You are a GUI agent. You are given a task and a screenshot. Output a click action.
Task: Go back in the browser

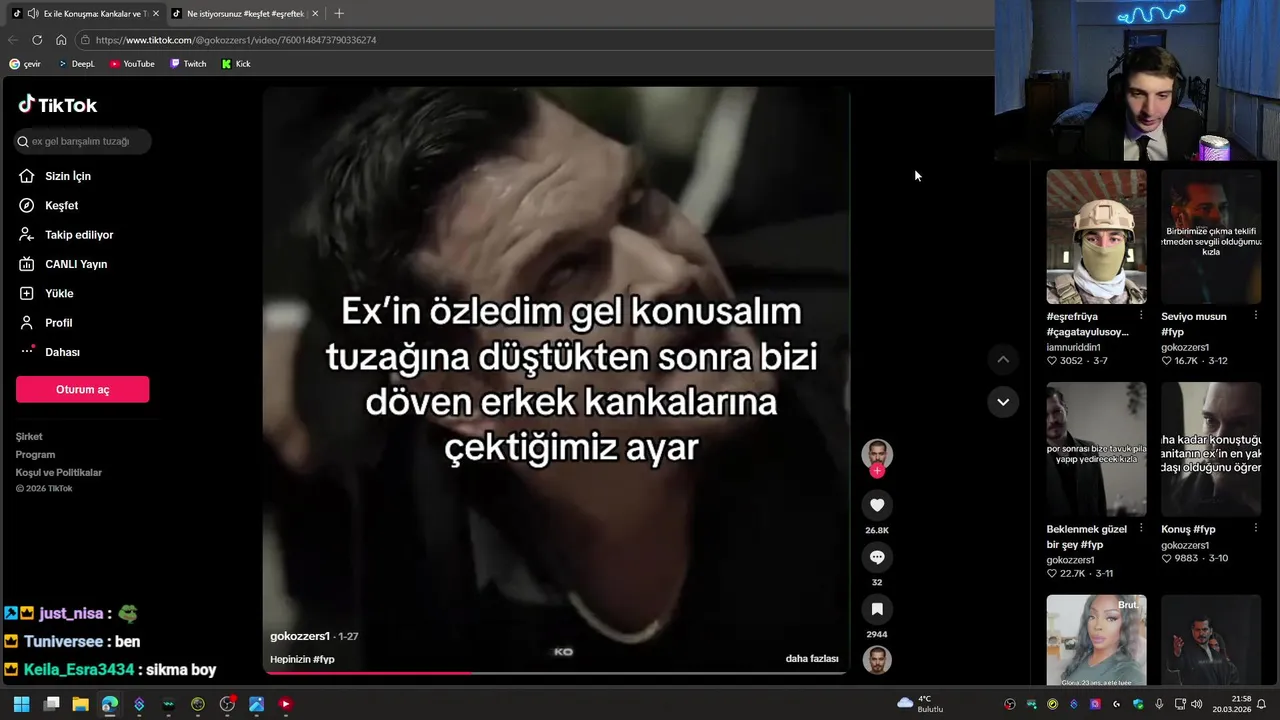click(13, 40)
